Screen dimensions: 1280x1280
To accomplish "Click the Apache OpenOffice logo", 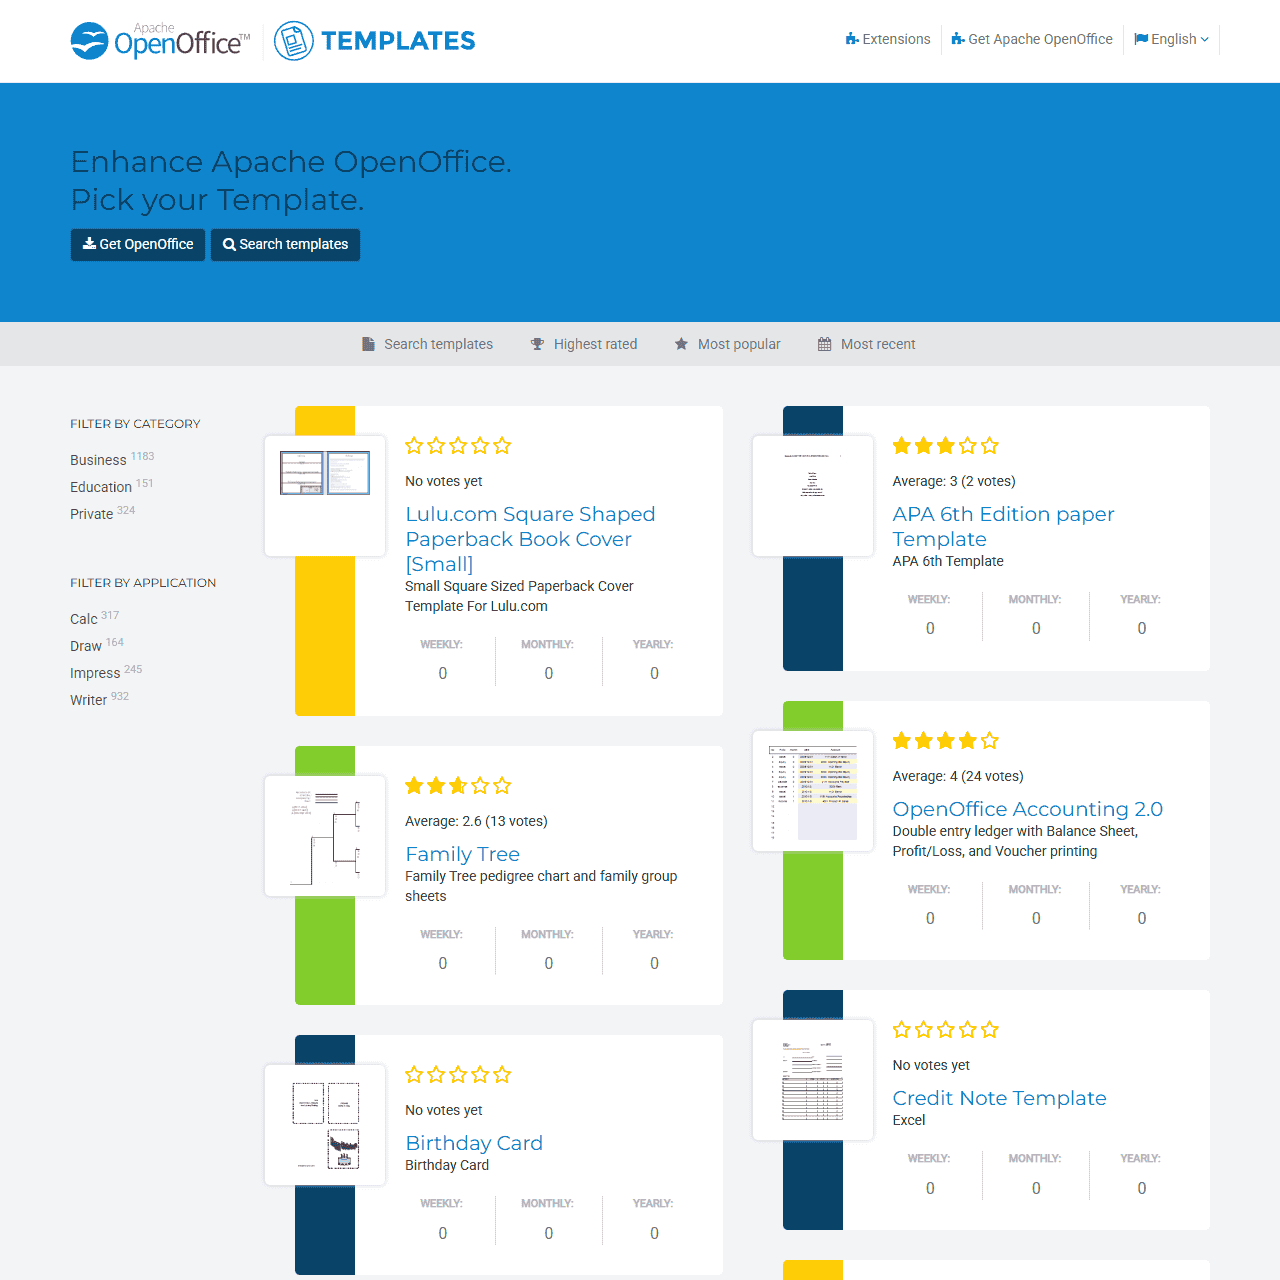I will [160, 41].
